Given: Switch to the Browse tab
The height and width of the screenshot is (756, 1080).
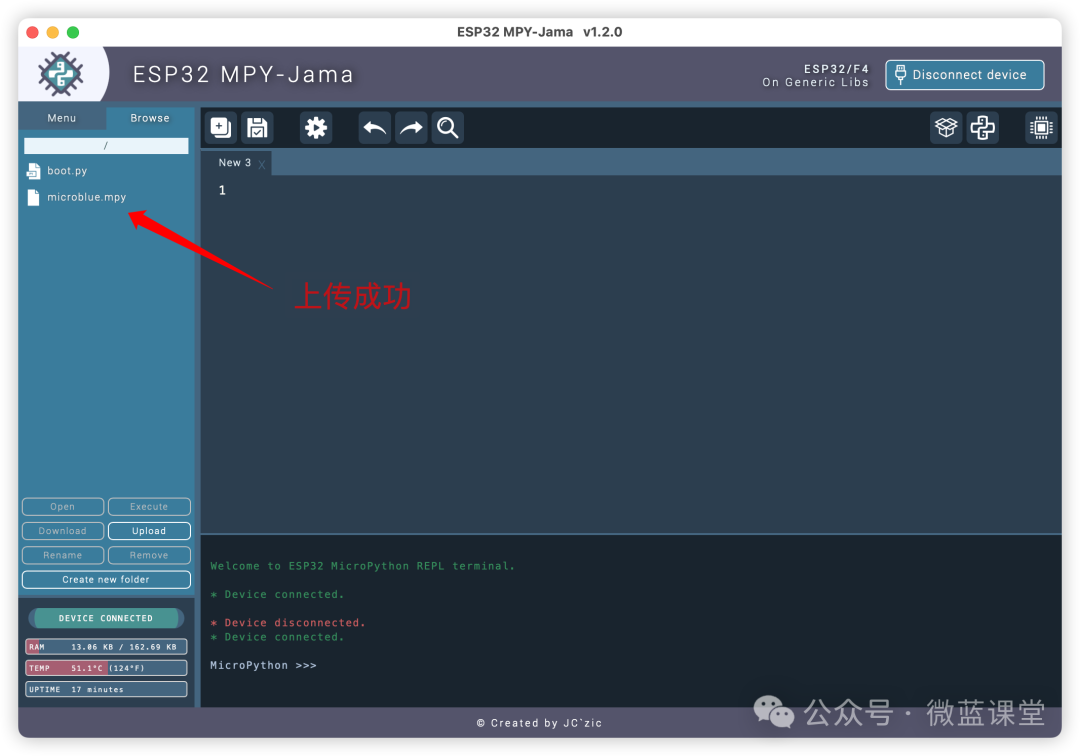Looking at the screenshot, I should tap(149, 118).
